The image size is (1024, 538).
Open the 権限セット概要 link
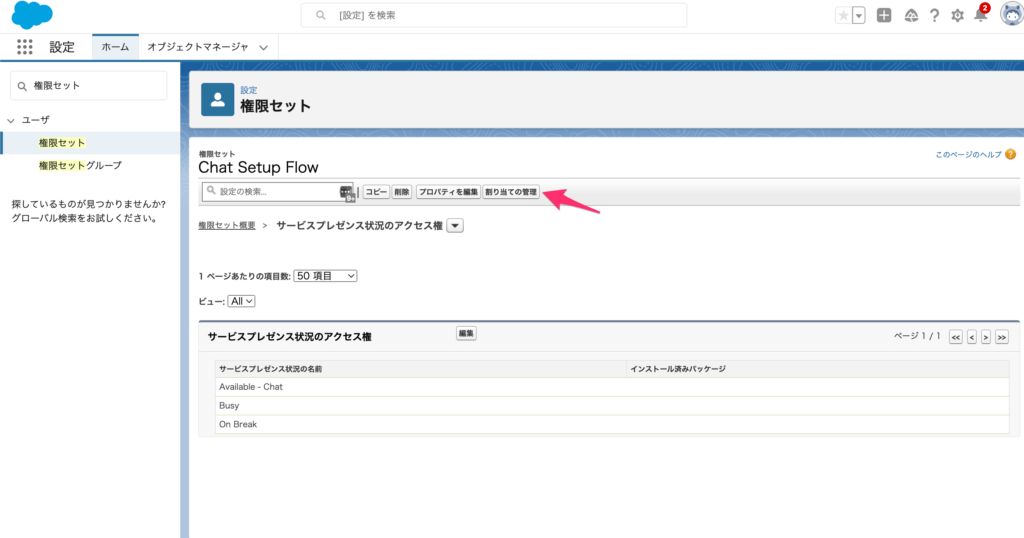pos(227,225)
